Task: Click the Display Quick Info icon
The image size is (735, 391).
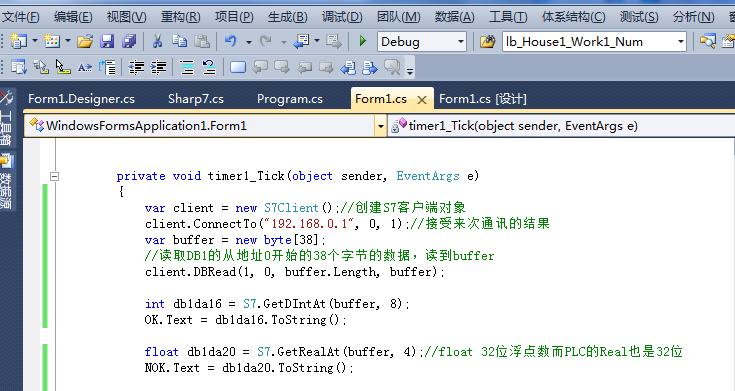Action: pos(63,67)
